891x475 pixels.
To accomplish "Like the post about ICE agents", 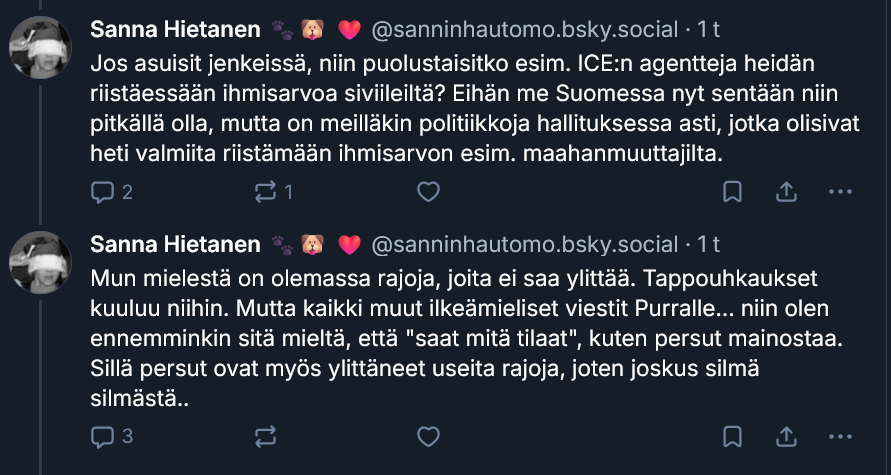I will coord(428,191).
